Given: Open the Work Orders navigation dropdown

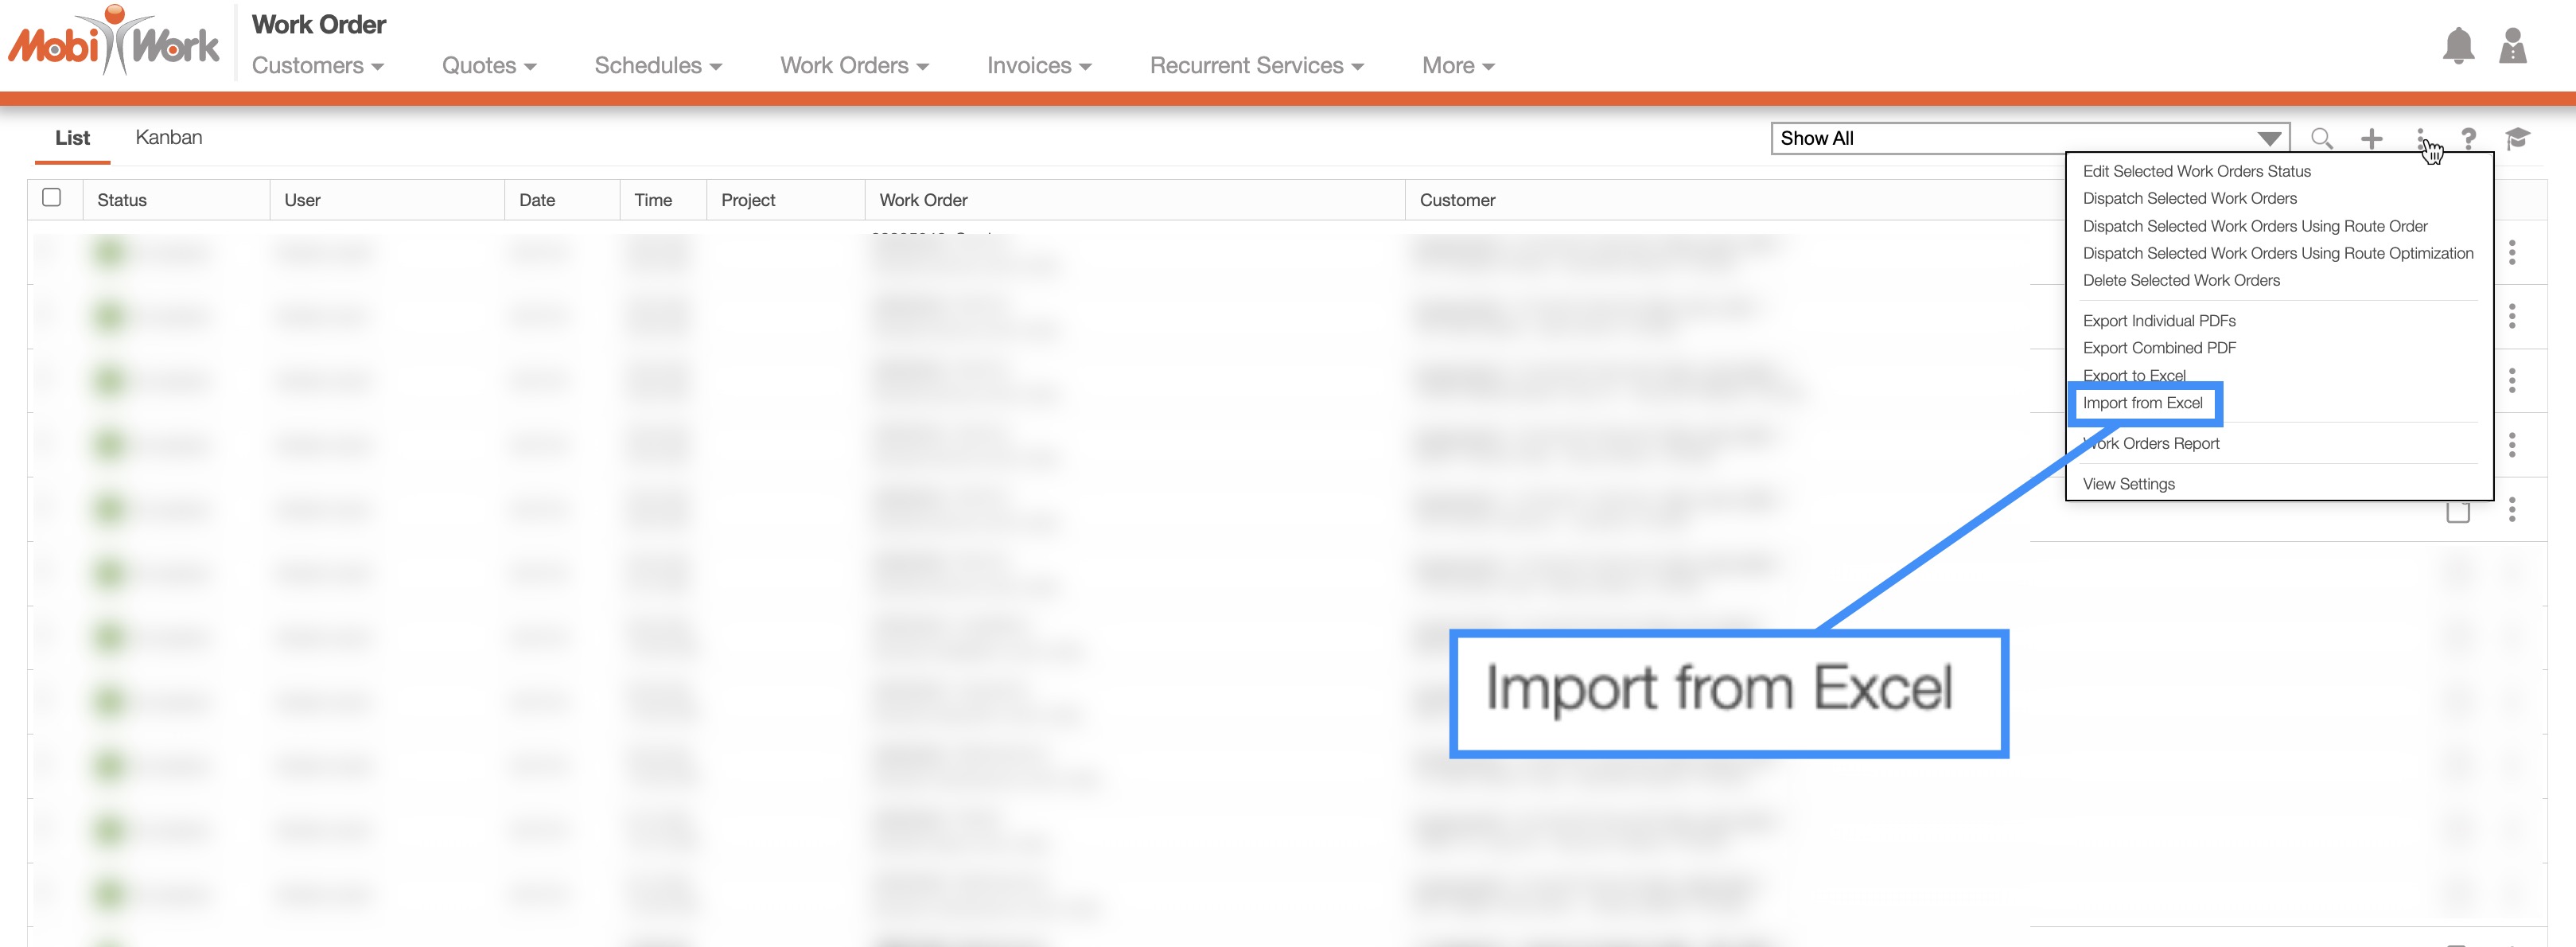Looking at the screenshot, I should click(854, 66).
